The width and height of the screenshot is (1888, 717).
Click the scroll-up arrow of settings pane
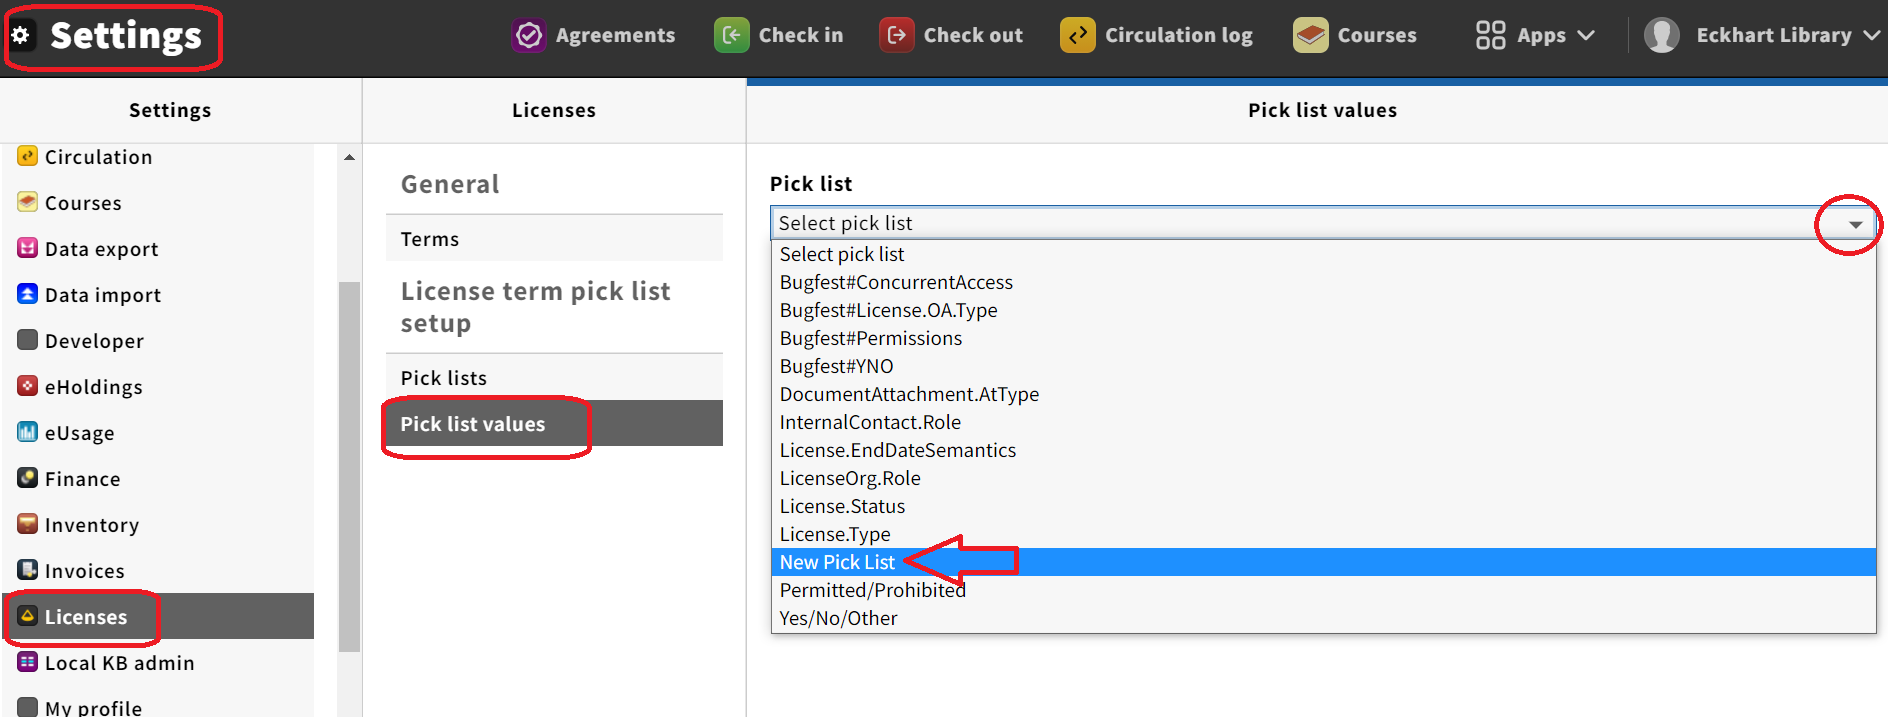point(349,157)
